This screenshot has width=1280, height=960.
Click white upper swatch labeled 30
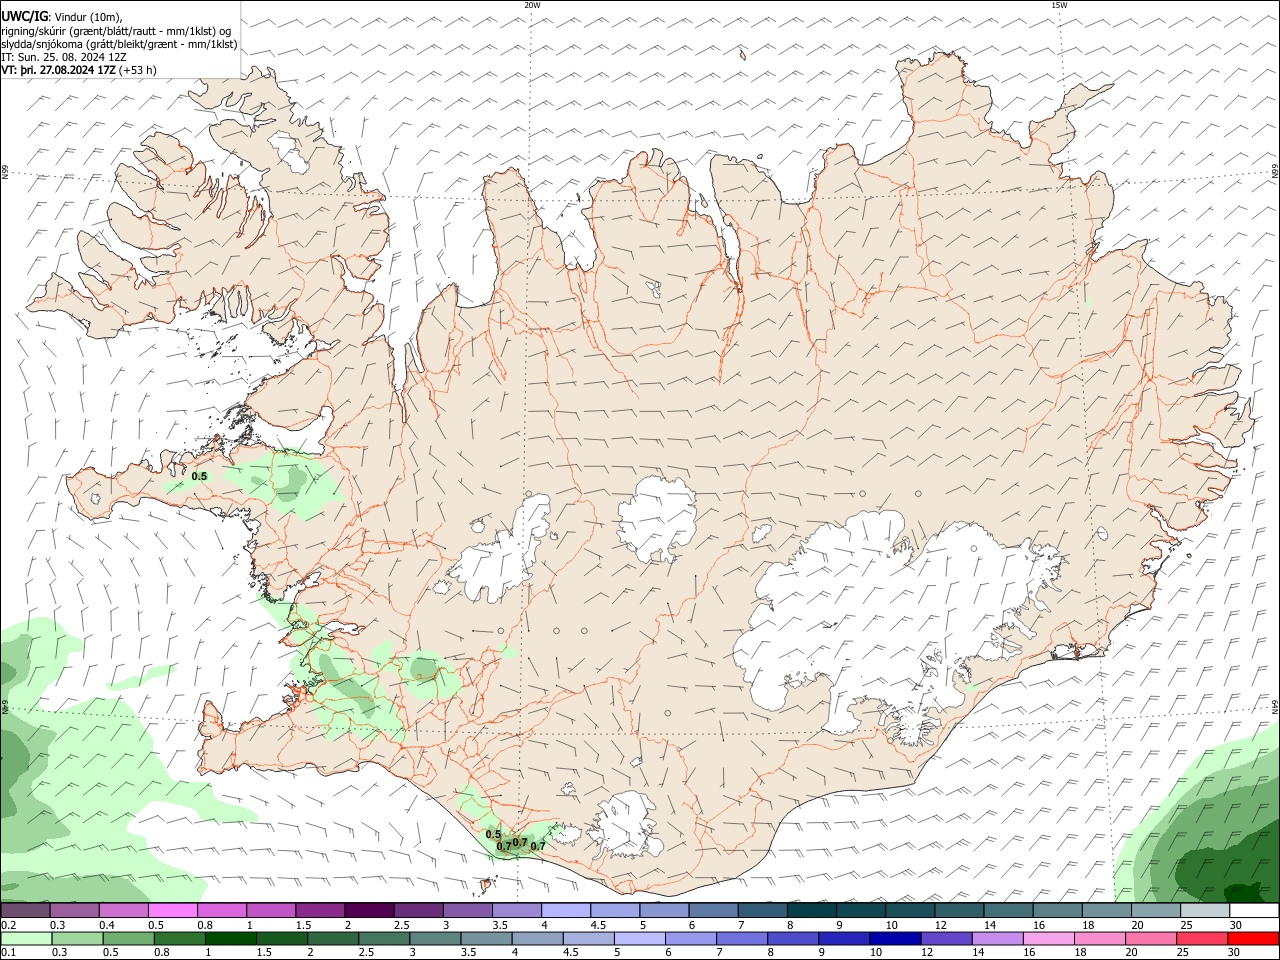click(1253, 910)
